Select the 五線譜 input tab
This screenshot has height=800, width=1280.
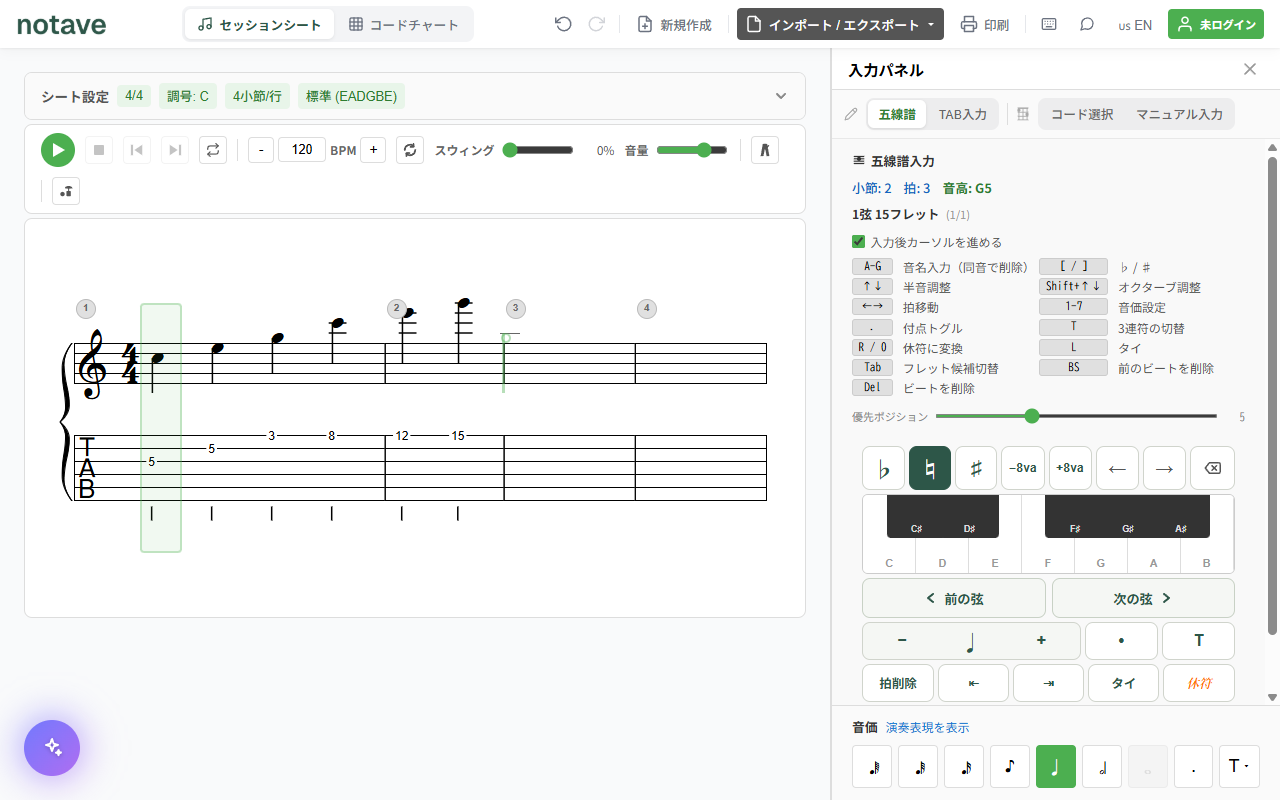897,114
